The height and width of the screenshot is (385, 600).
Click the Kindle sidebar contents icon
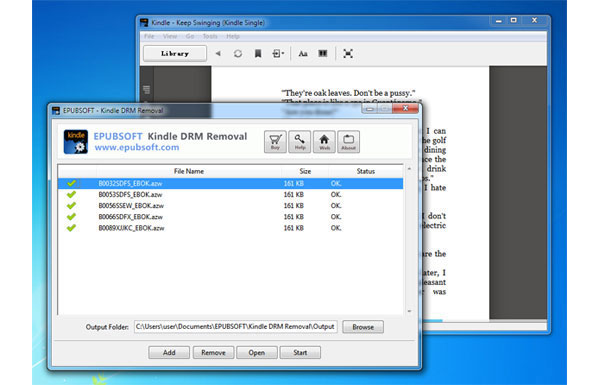pos(147,90)
